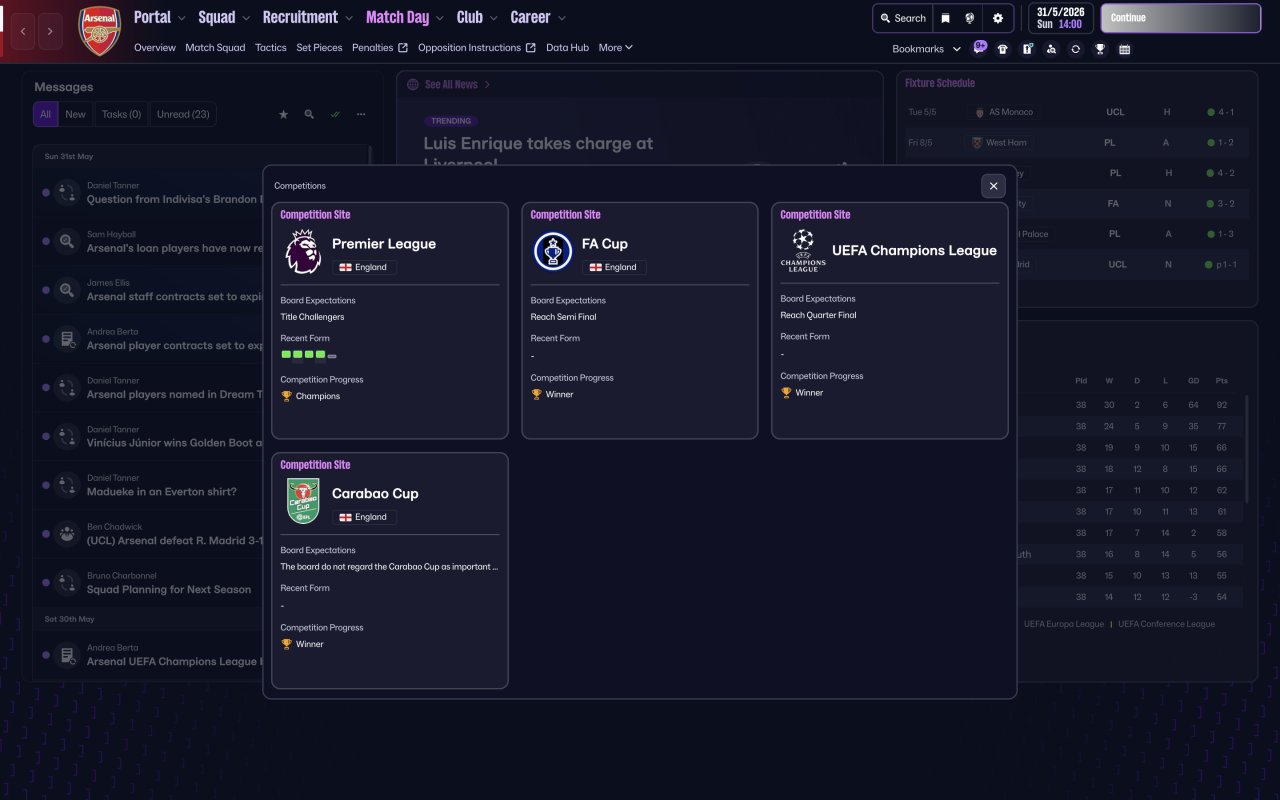Click the Carabao Cup Winner trophy icon
Viewport: 1280px width, 800px height.
point(287,644)
